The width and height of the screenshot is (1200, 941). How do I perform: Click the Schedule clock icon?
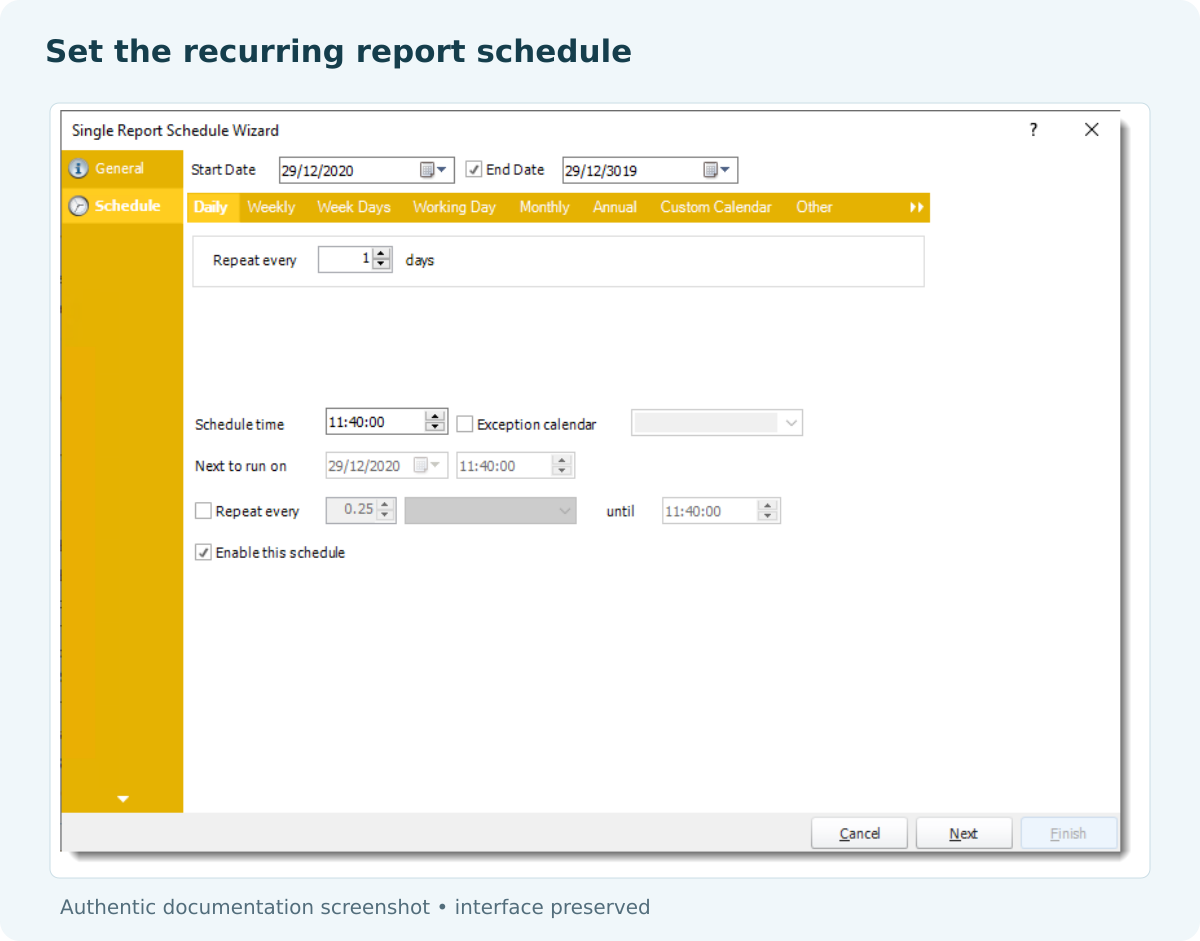click(x=78, y=206)
